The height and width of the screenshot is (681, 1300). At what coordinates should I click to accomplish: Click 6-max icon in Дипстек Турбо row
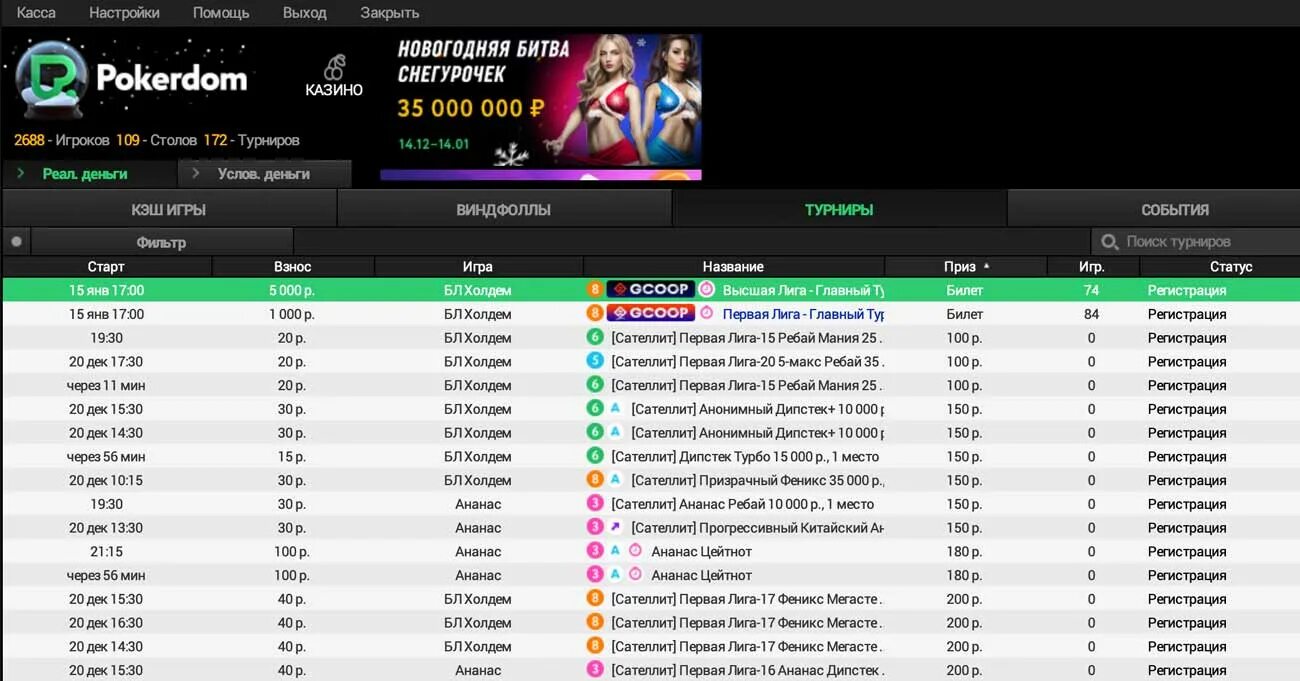pos(595,456)
